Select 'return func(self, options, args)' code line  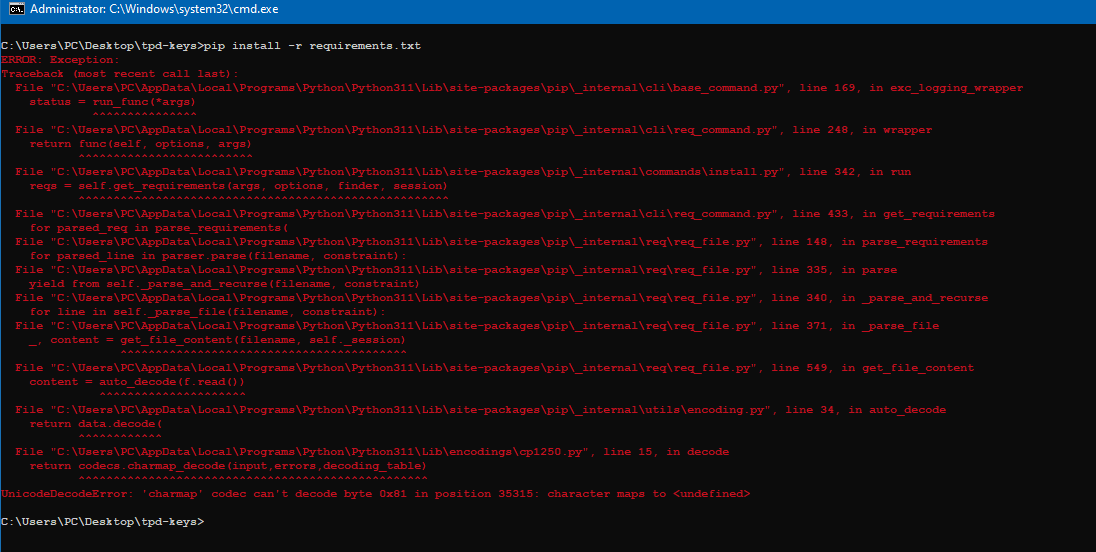[141, 144]
